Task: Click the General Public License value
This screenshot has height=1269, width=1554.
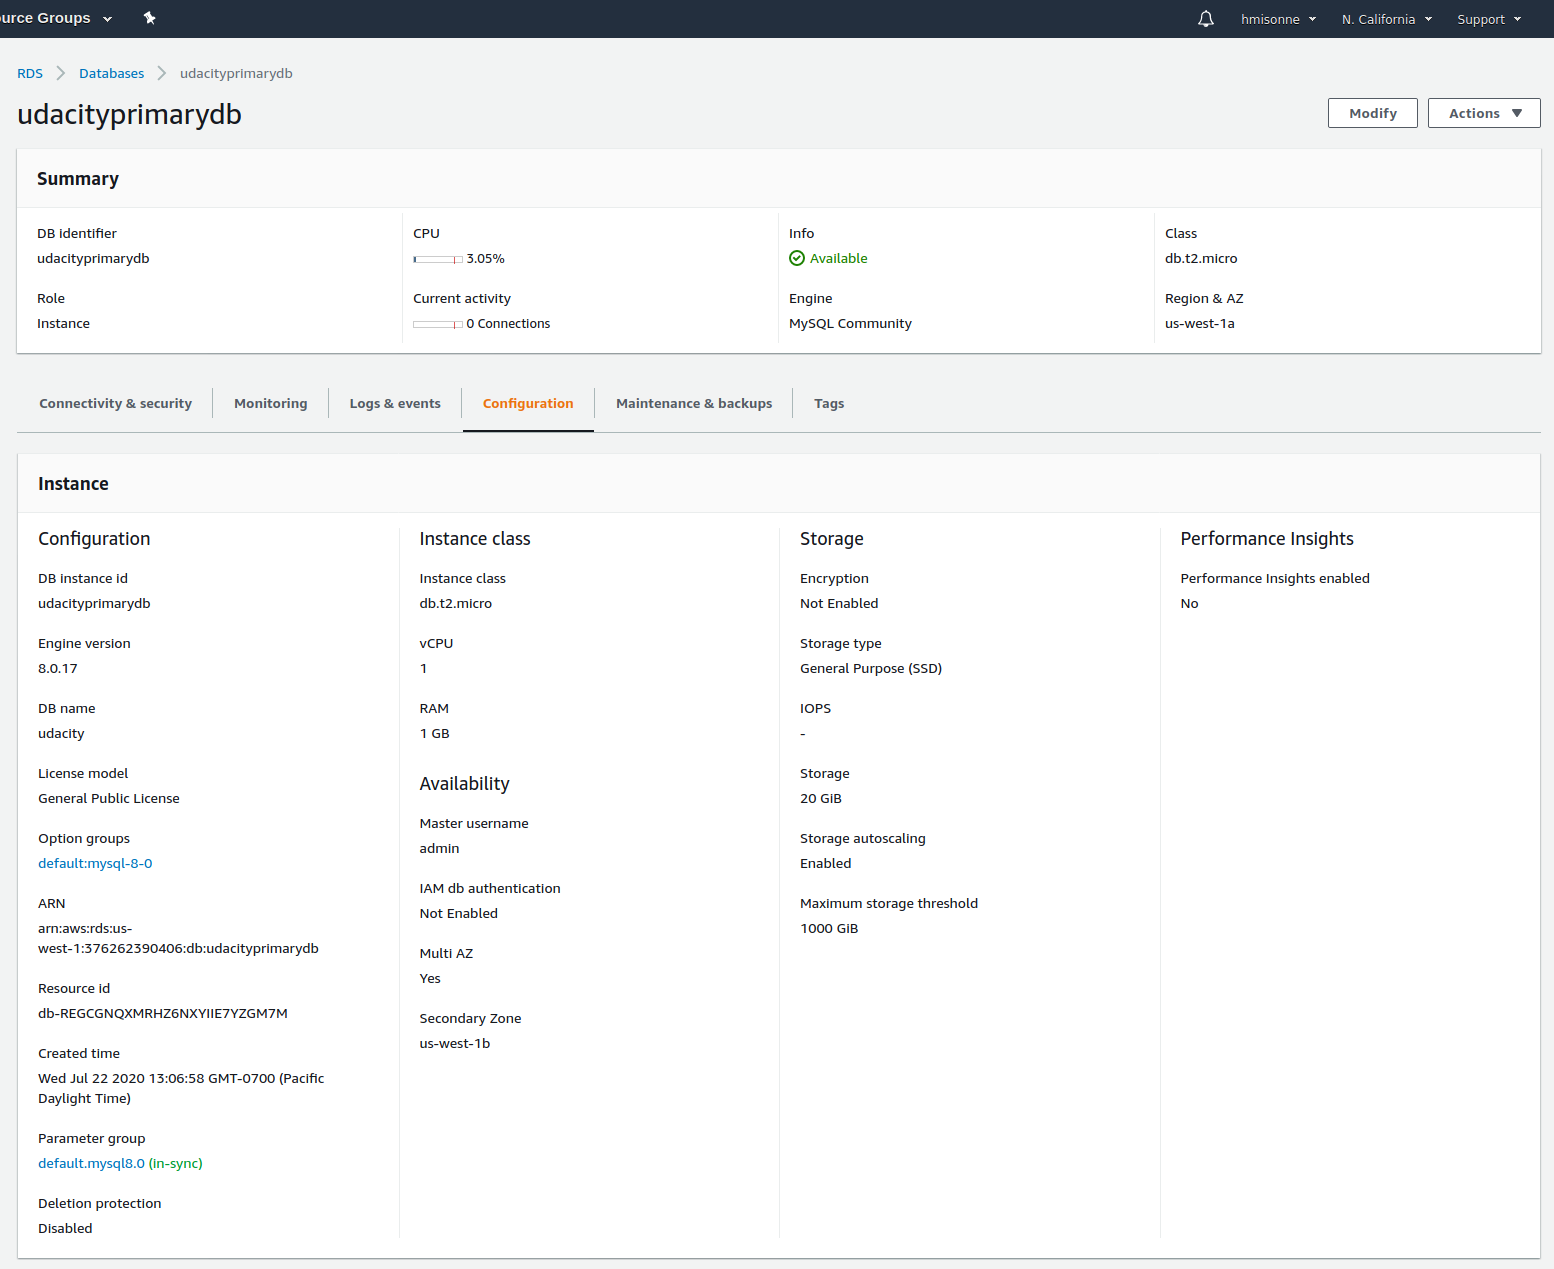Action: click(109, 798)
